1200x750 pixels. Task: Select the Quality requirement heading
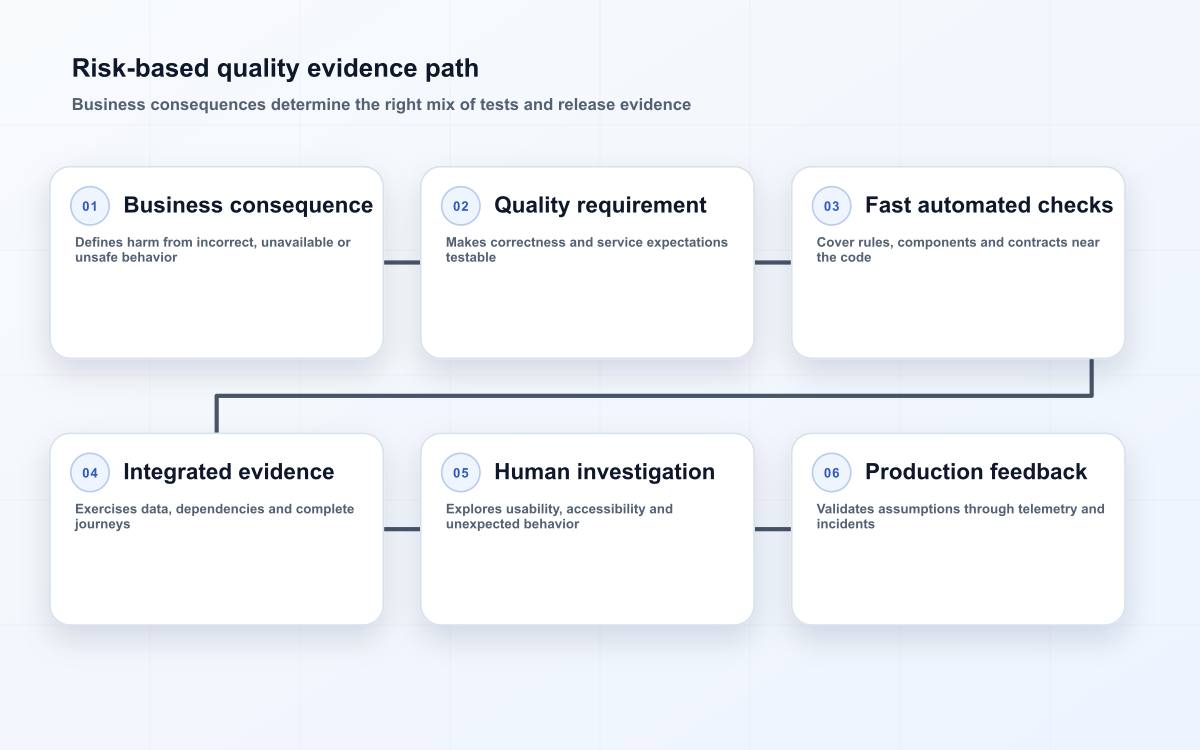[x=600, y=205]
